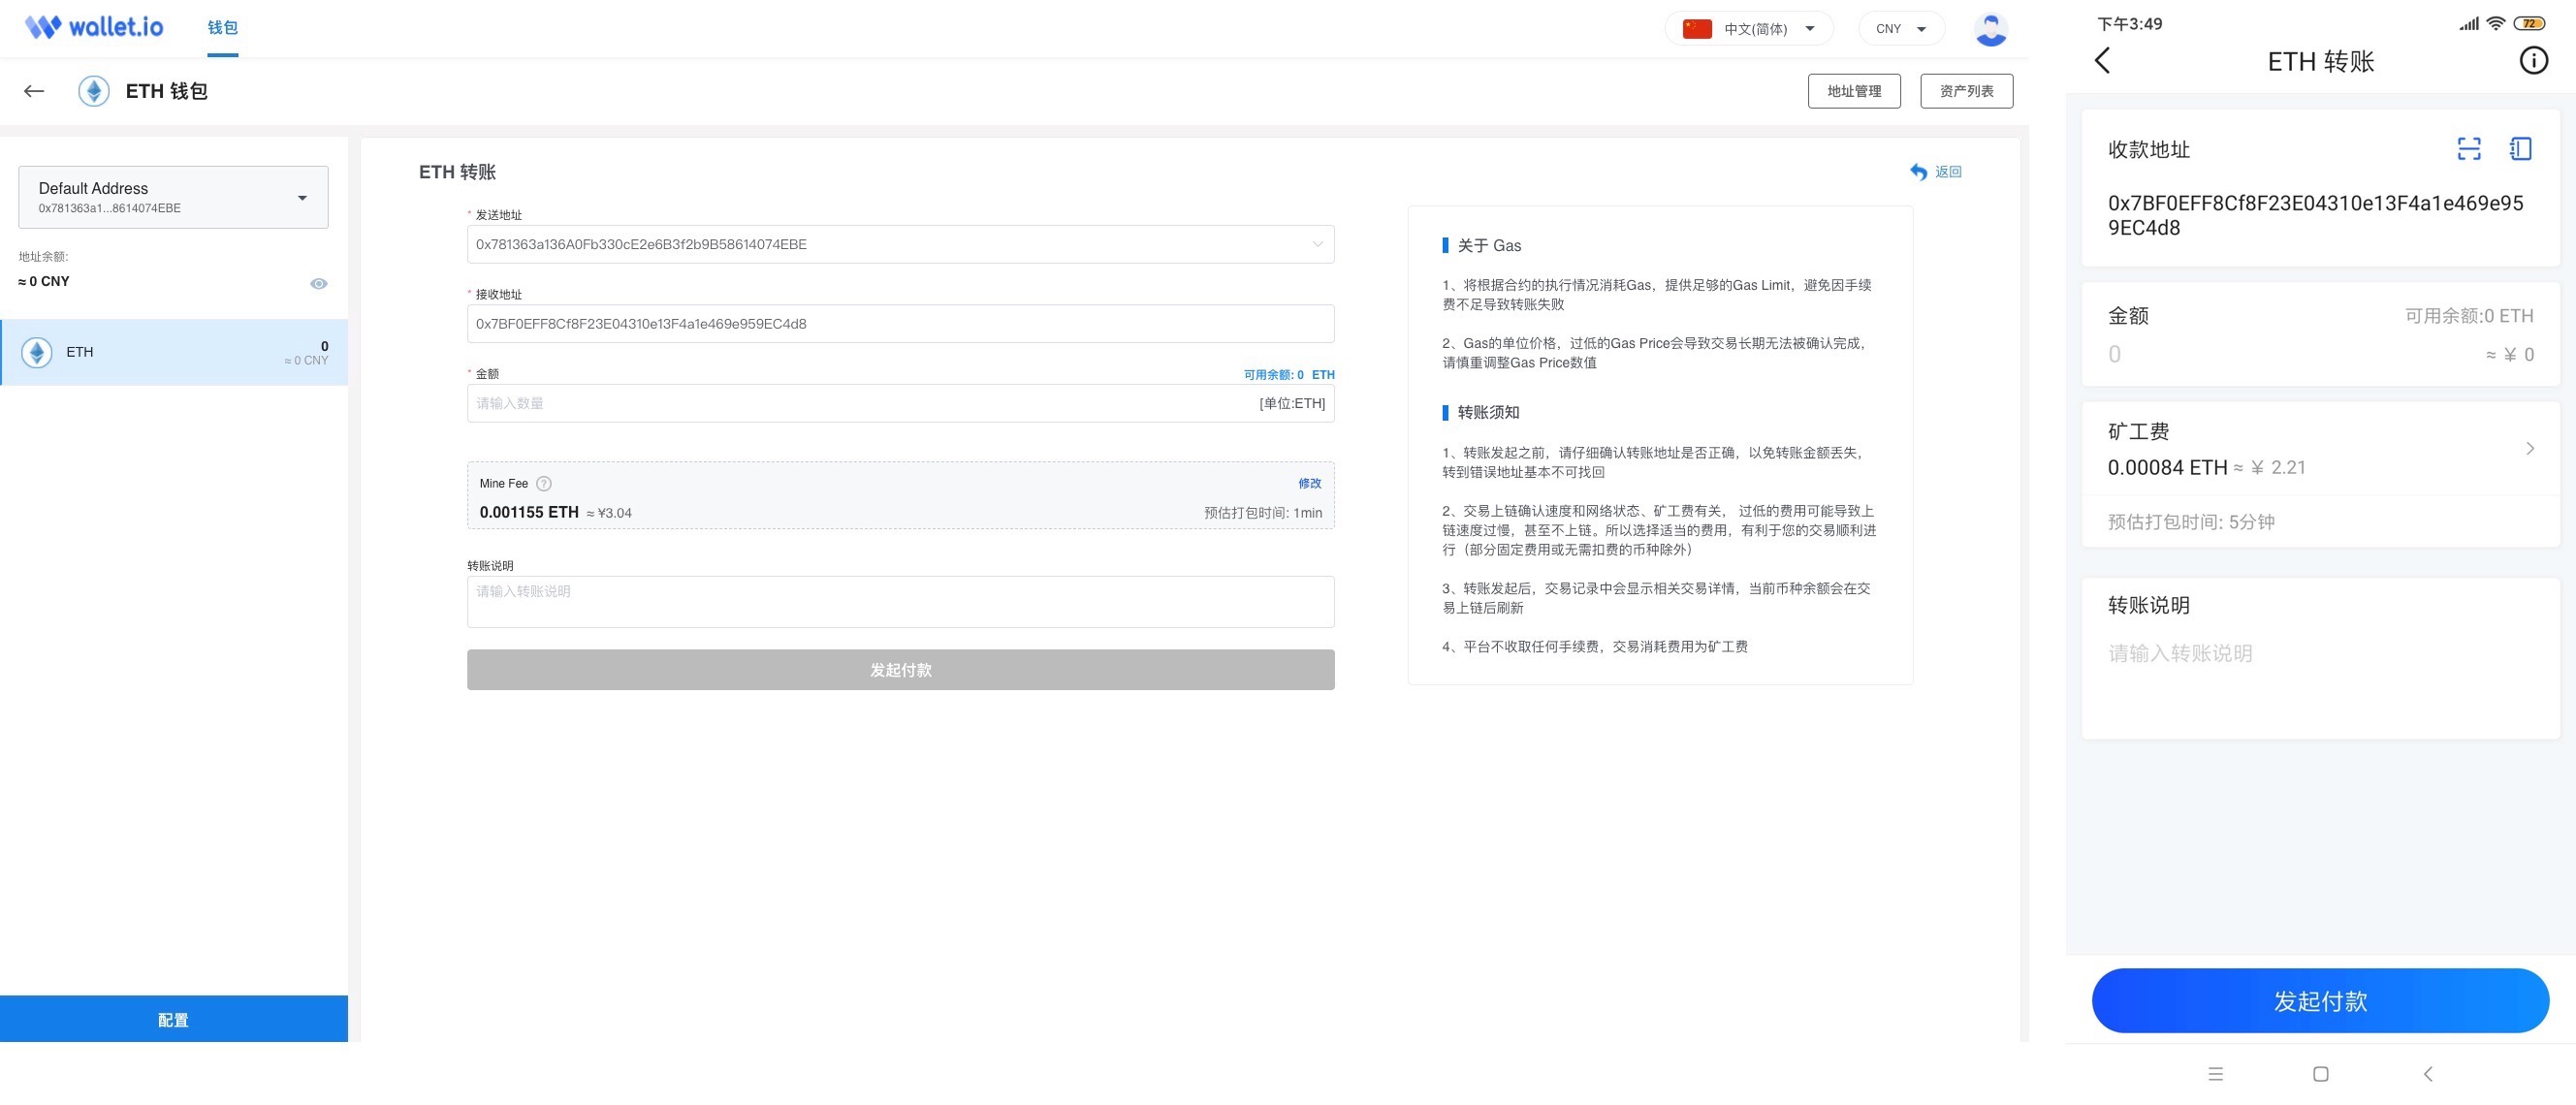Image resolution: width=2576 pixels, height=1105 pixels.
Task: Click the Mine Fee help question icon
Action: click(544, 484)
